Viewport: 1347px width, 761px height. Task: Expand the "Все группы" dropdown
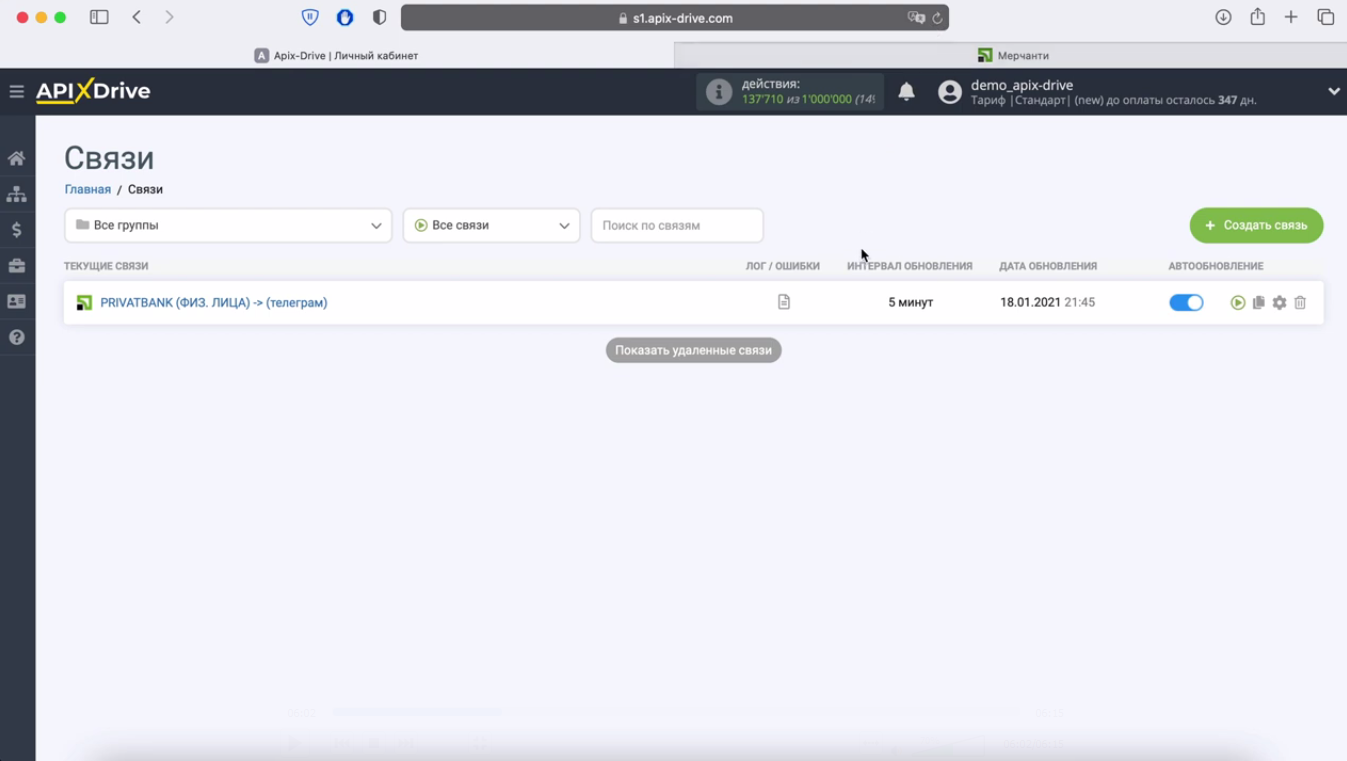tap(228, 225)
